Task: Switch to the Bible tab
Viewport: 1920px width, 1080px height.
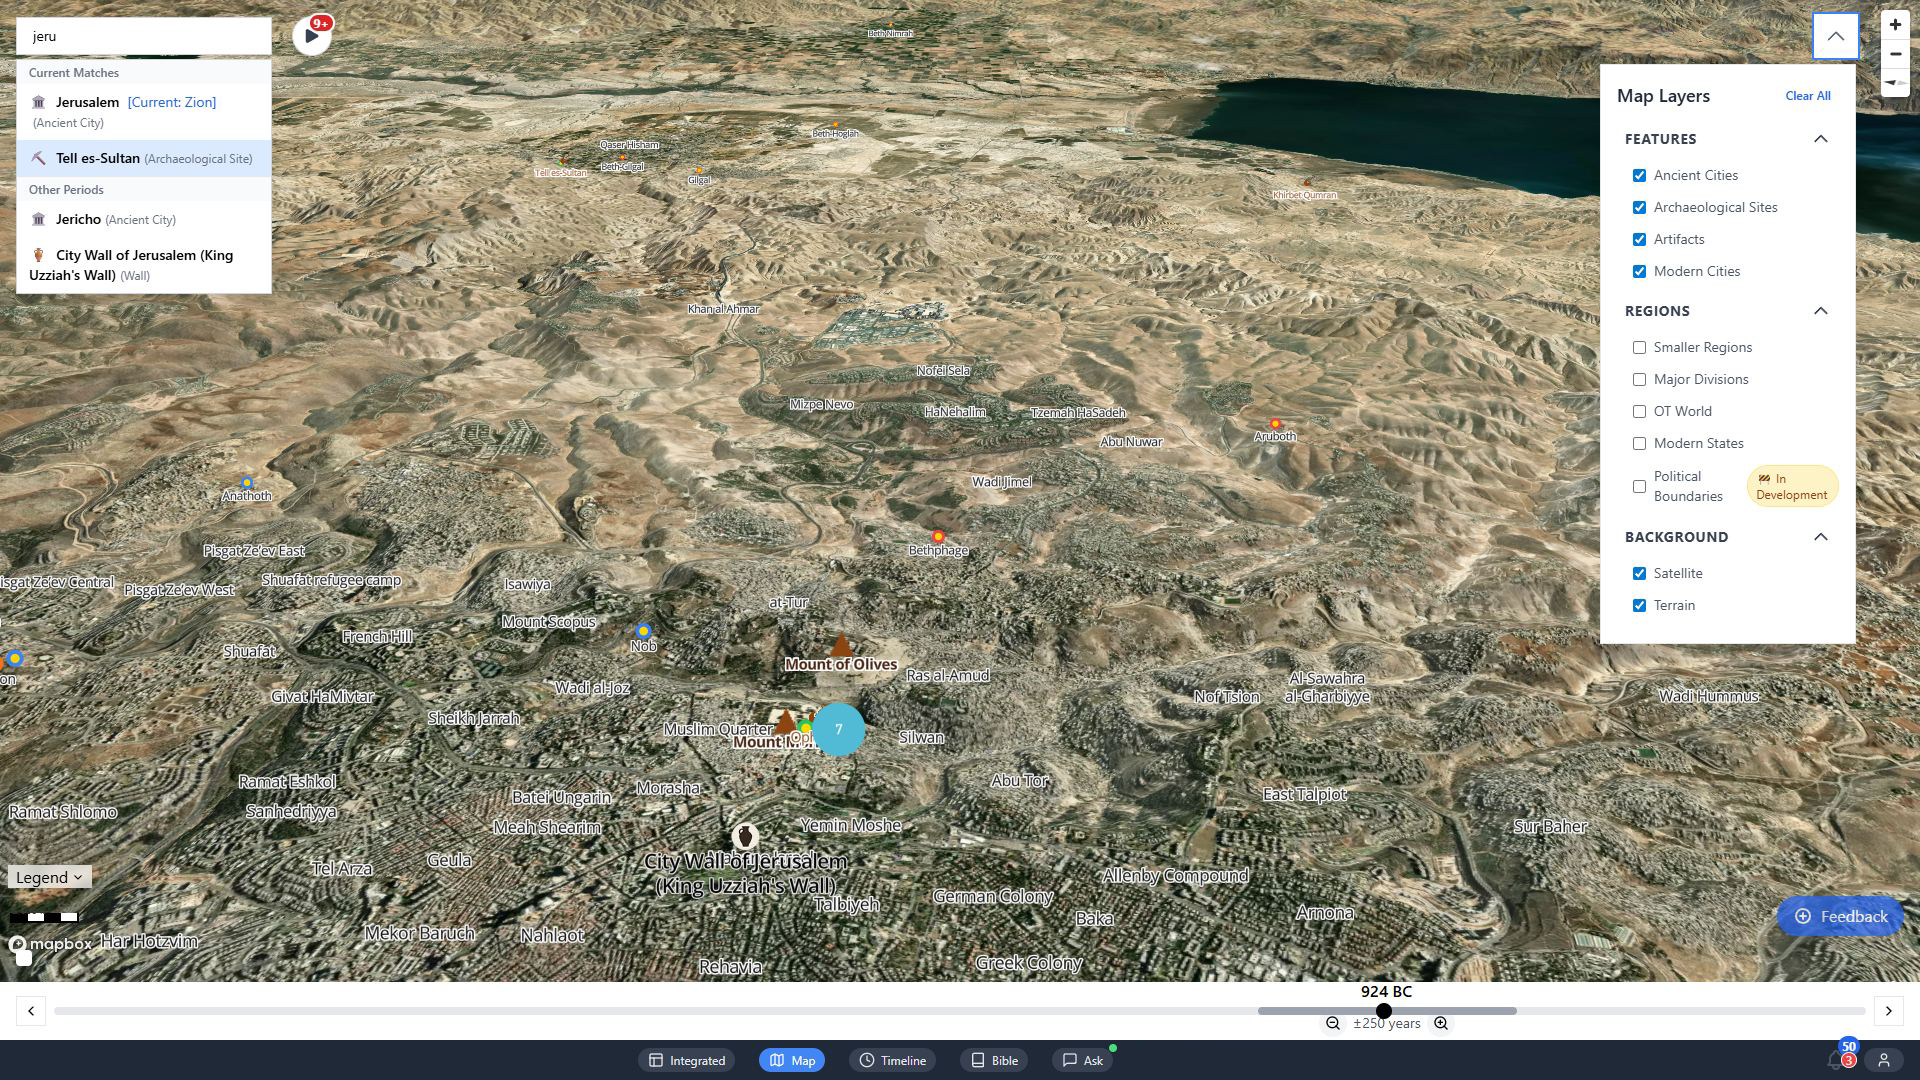Action: [x=994, y=1060]
